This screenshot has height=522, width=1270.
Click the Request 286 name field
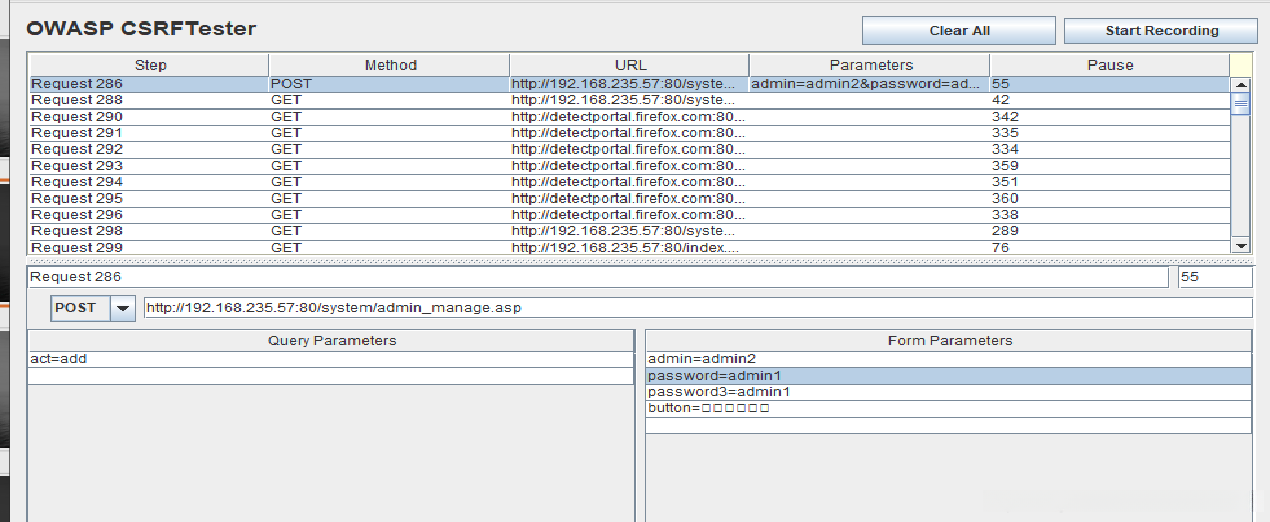pyautogui.click(x=597, y=277)
